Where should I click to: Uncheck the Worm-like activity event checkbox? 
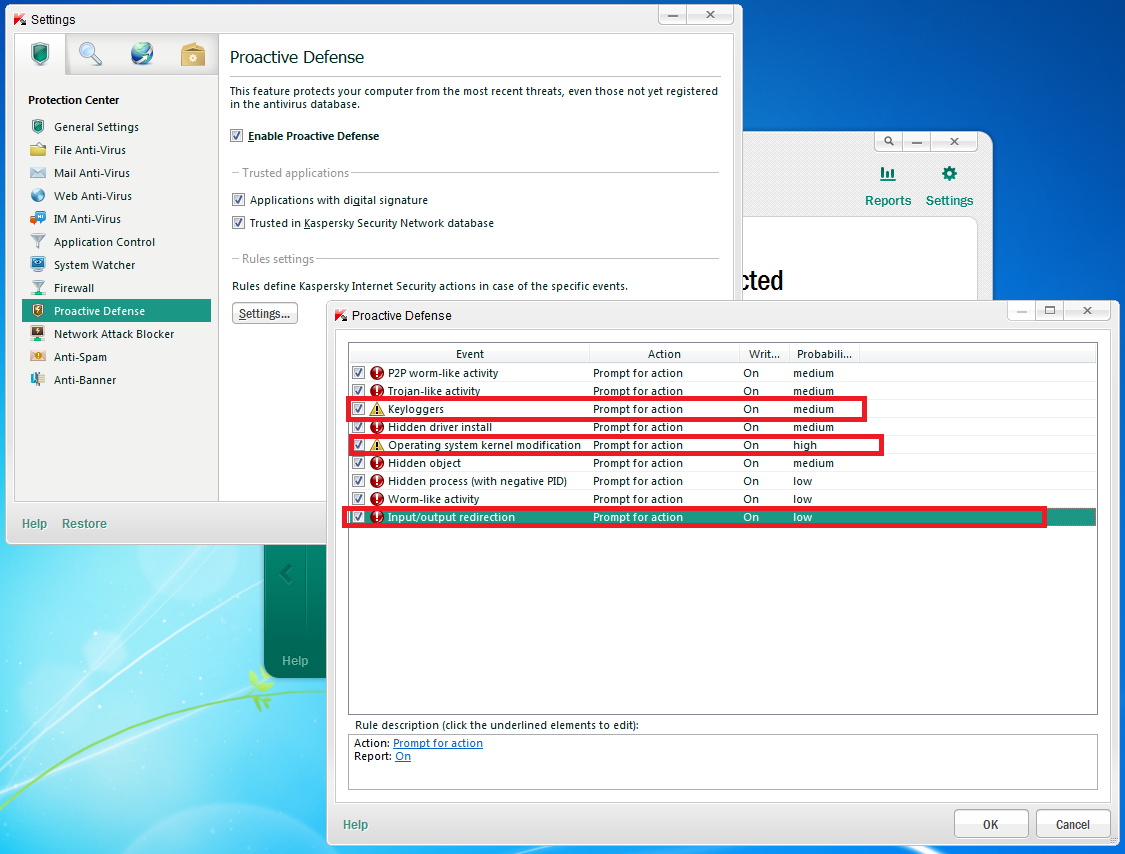coord(359,499)
